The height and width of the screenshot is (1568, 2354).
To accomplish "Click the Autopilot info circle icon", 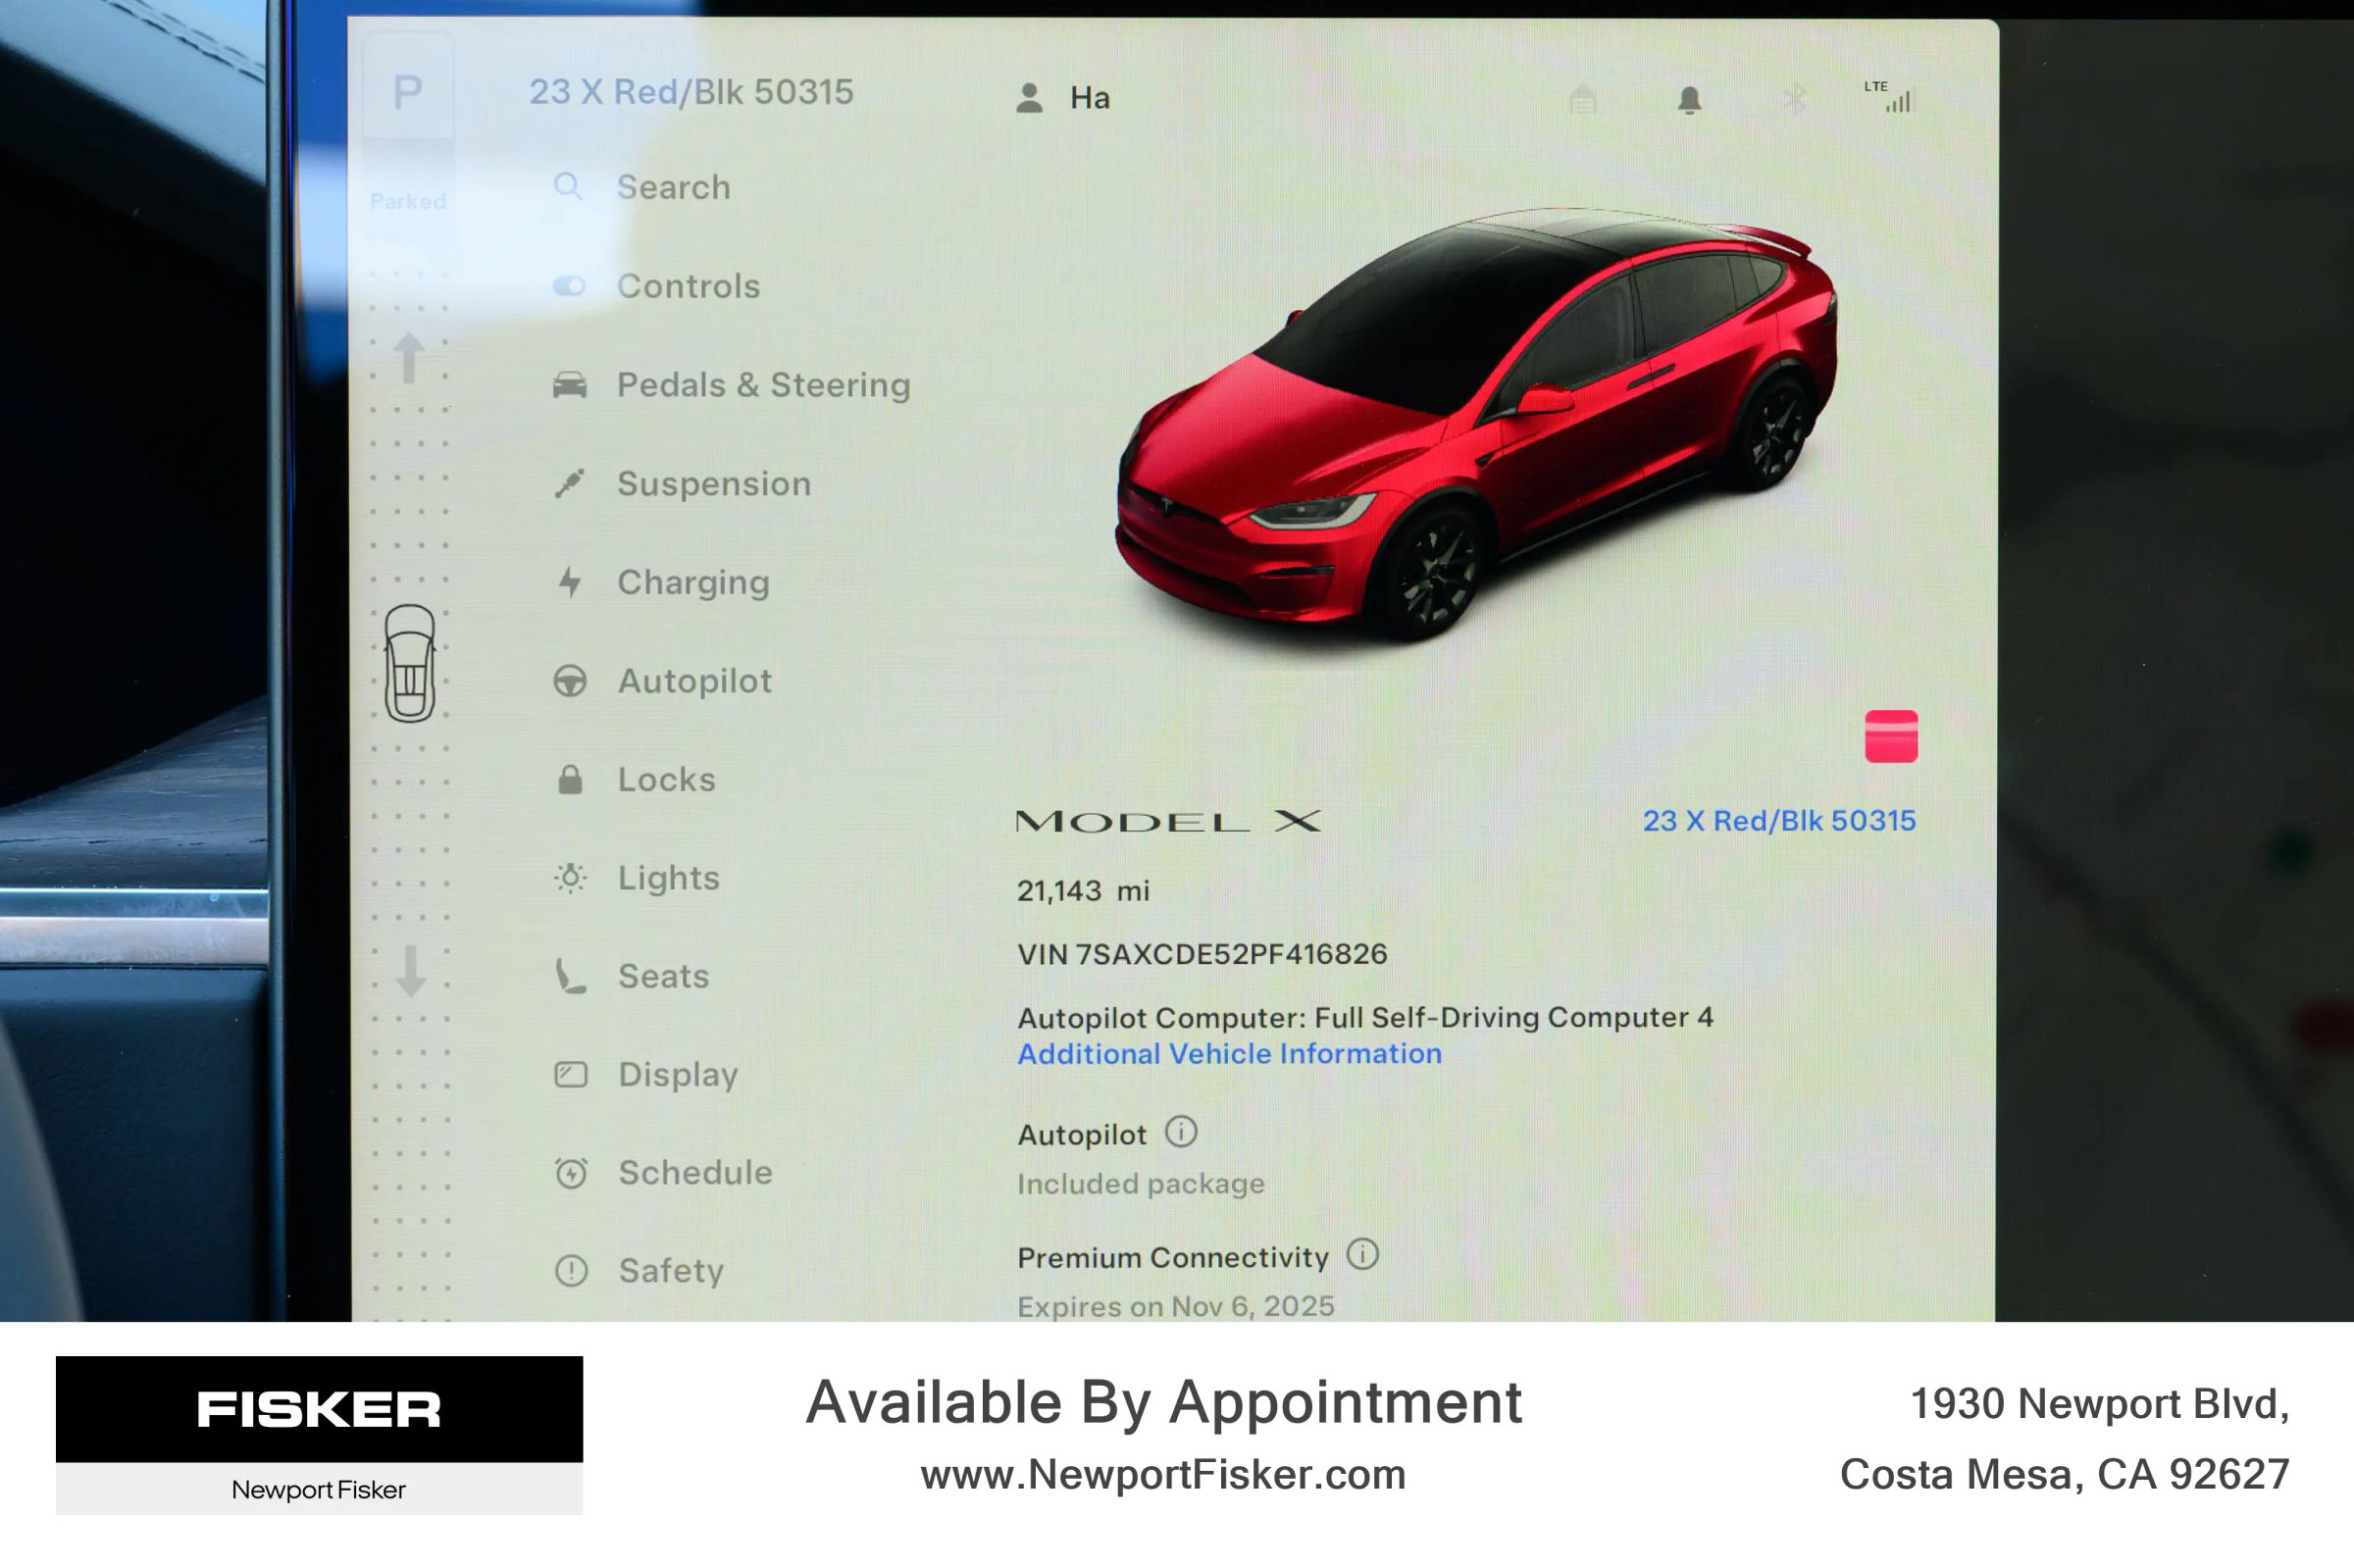I will coord(1181,1132).
